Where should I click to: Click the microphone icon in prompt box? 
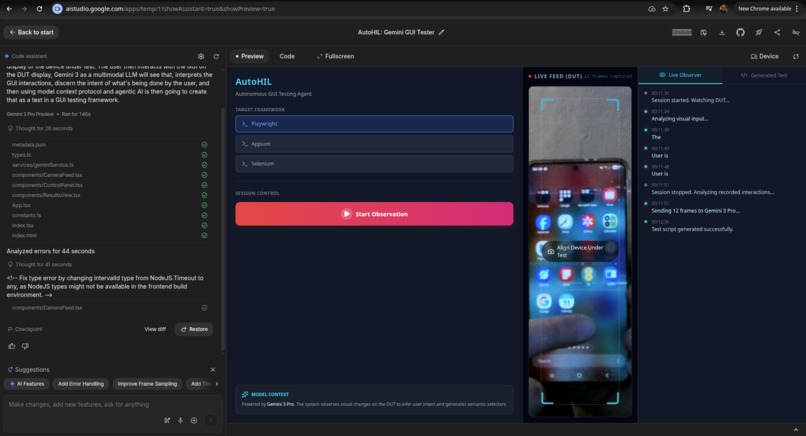pos(180,421)
